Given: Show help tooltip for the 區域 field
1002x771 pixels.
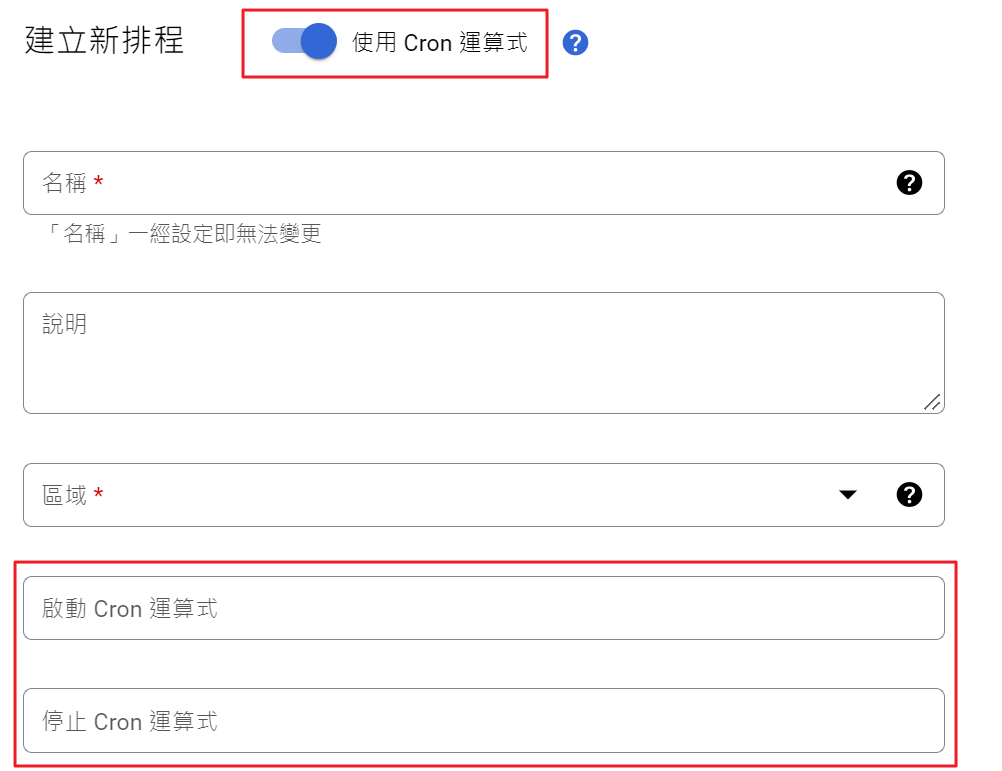Looking at the screenshot, I should click(x=909, y=494).
